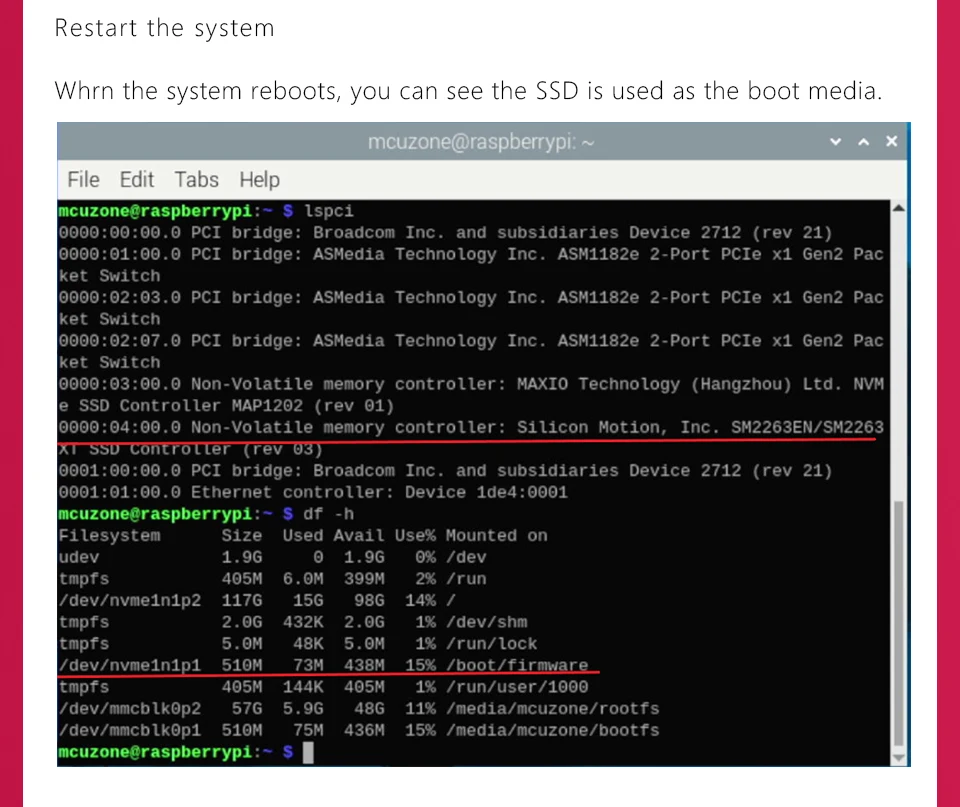Open the Tabs menu
The height and width of the screenshot is (807, 960).
196,180
